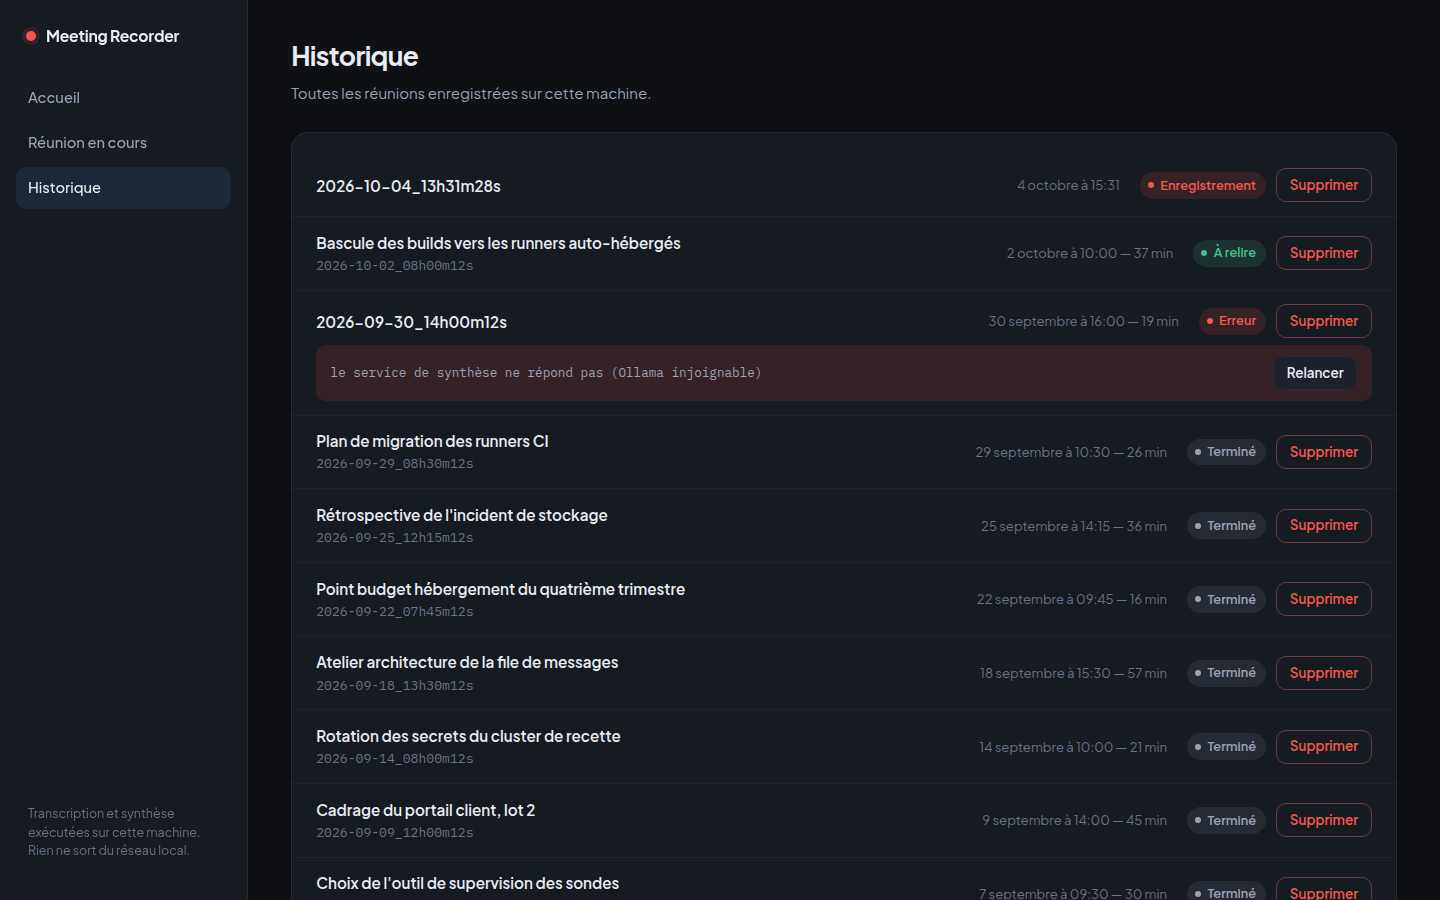Click the file name 2026-09-14_08h00m12s

[395, 759]
